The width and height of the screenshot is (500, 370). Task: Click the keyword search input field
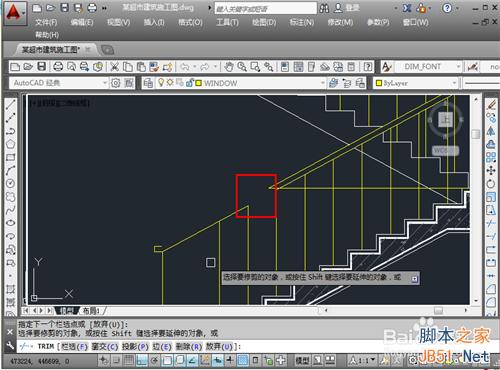(265, 8)
